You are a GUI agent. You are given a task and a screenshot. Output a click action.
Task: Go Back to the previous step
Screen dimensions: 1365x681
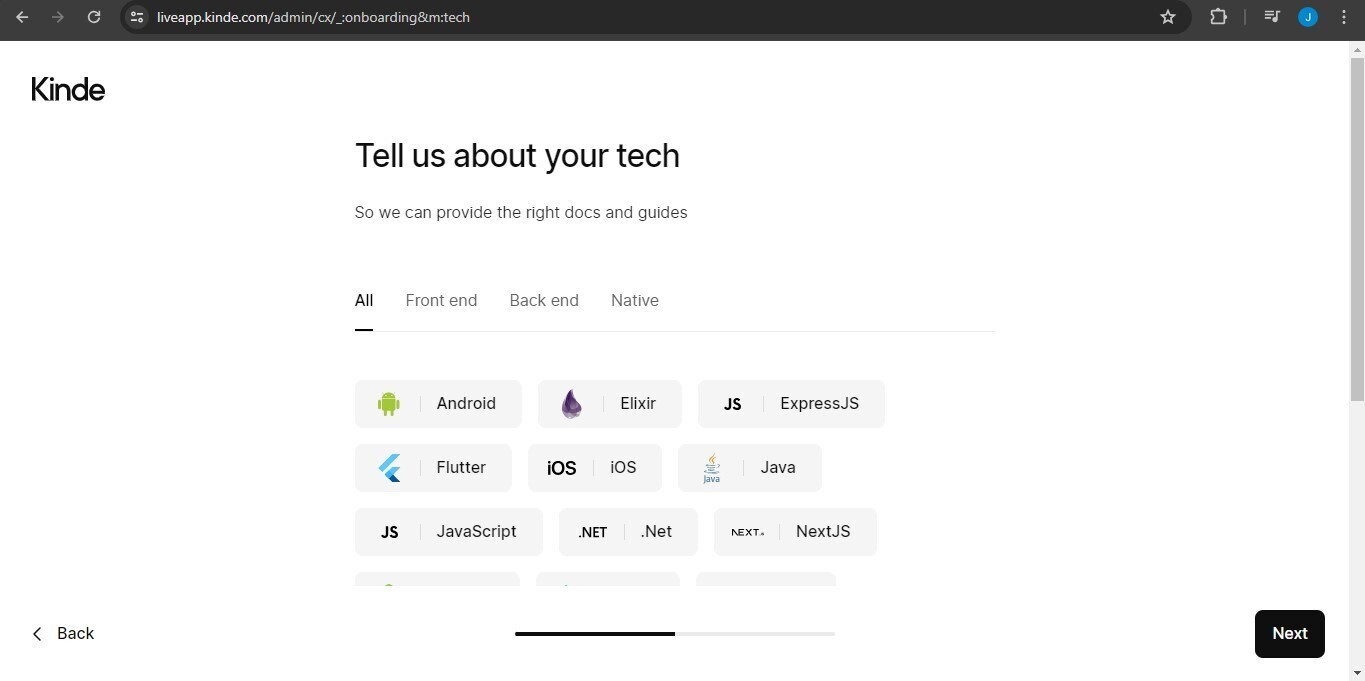click(x=63, y=633)
